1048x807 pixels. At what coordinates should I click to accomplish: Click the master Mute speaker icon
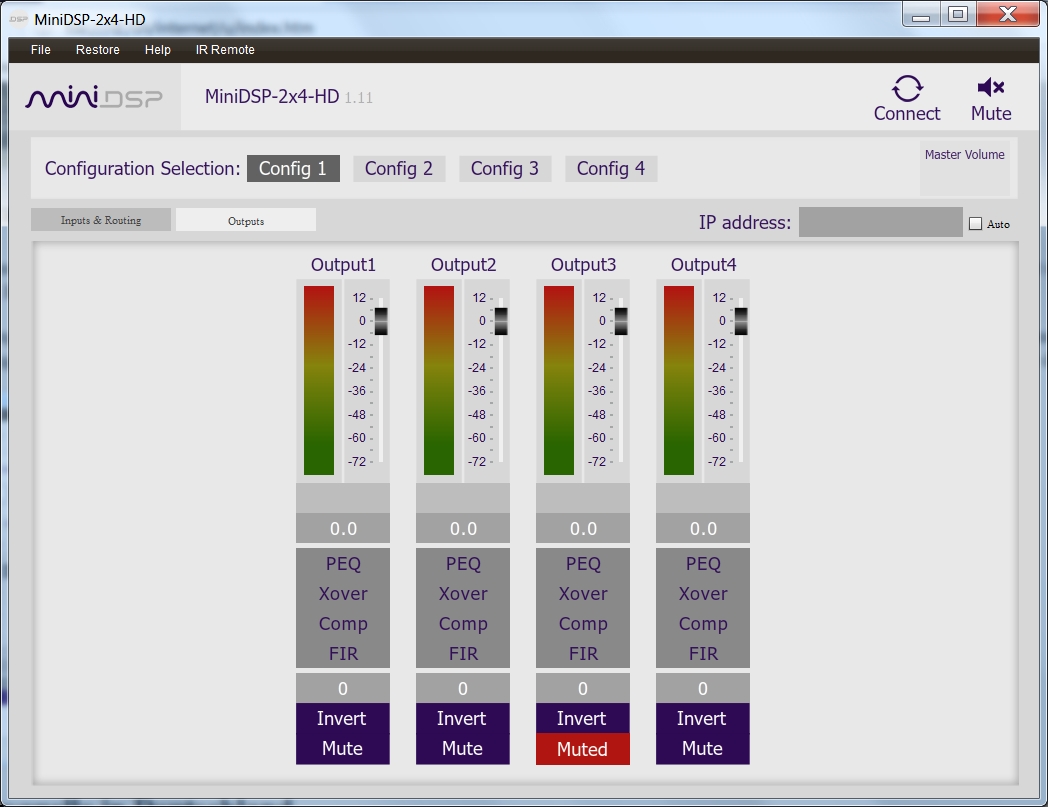point(991,87)
